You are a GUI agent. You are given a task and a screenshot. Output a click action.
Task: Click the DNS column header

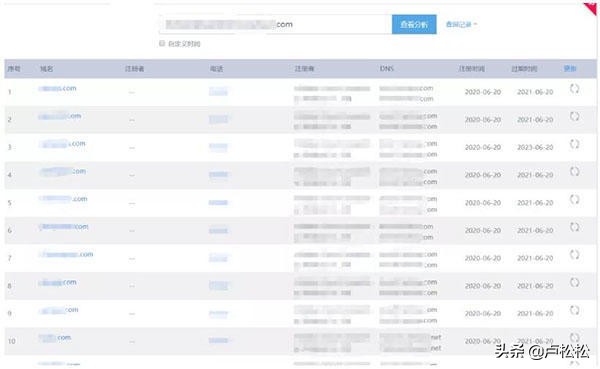point(386,69)
